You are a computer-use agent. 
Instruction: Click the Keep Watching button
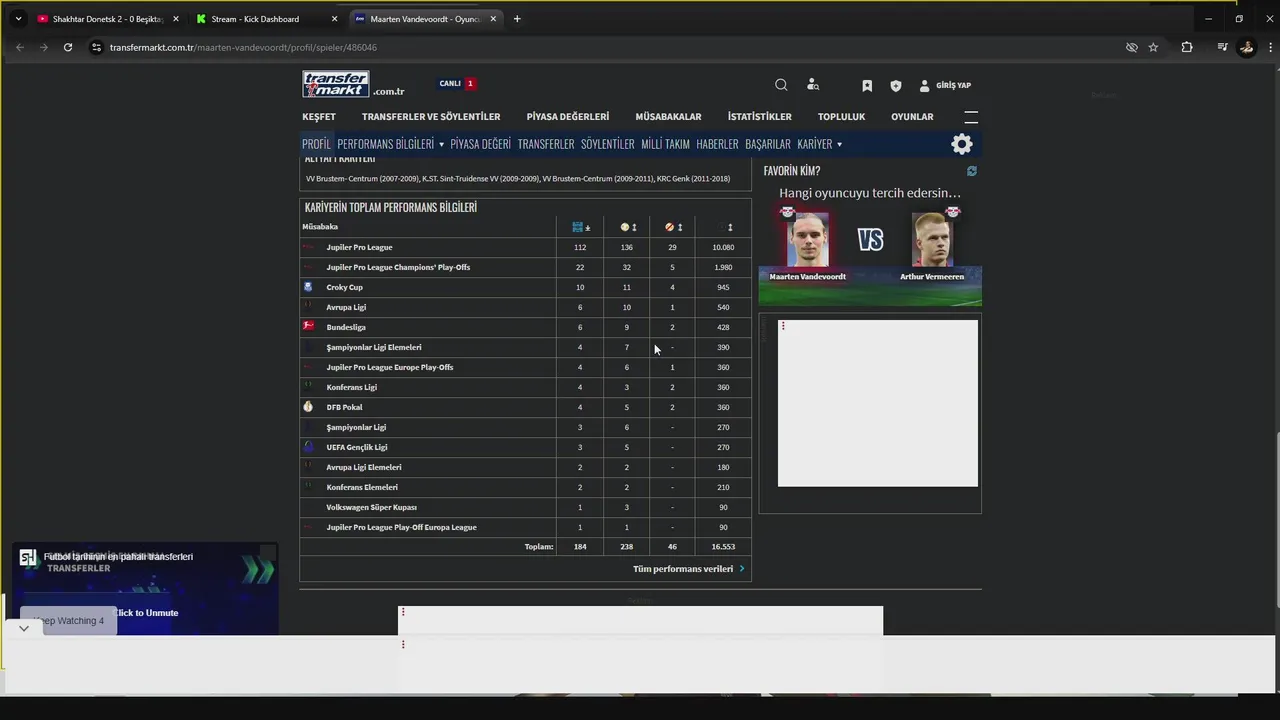(x=68, y=621)
